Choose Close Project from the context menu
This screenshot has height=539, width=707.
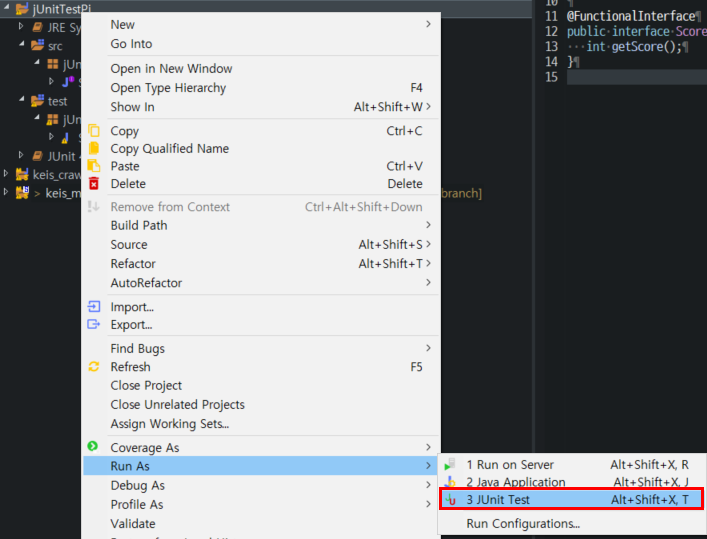coord(146,386)
